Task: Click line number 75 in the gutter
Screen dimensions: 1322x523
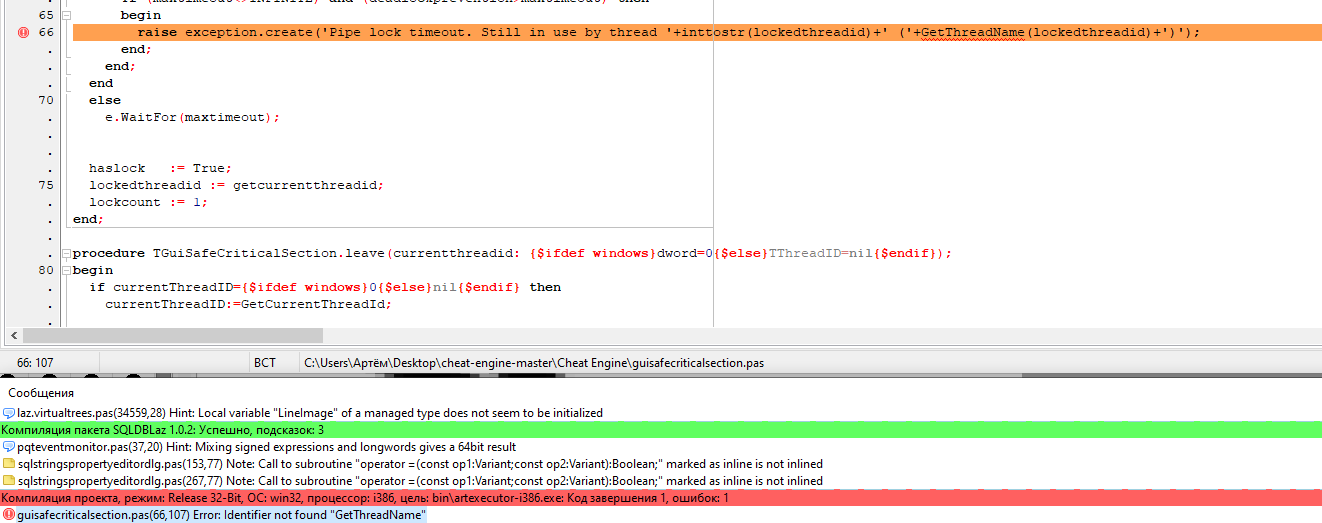Action: (46, 185)
